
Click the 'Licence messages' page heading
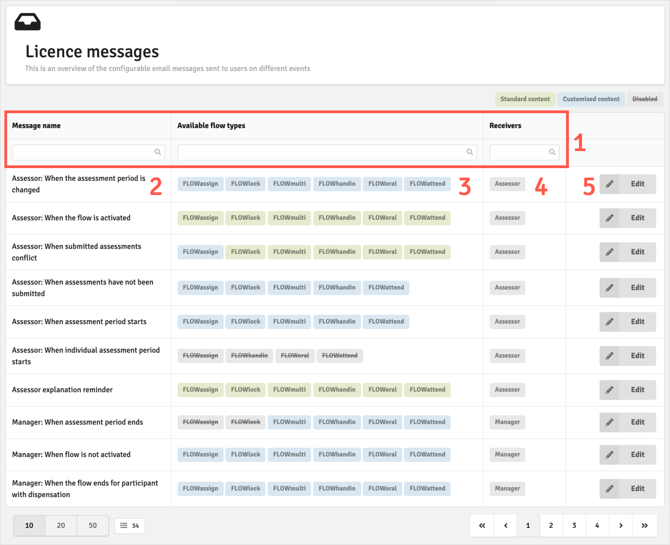92,52
